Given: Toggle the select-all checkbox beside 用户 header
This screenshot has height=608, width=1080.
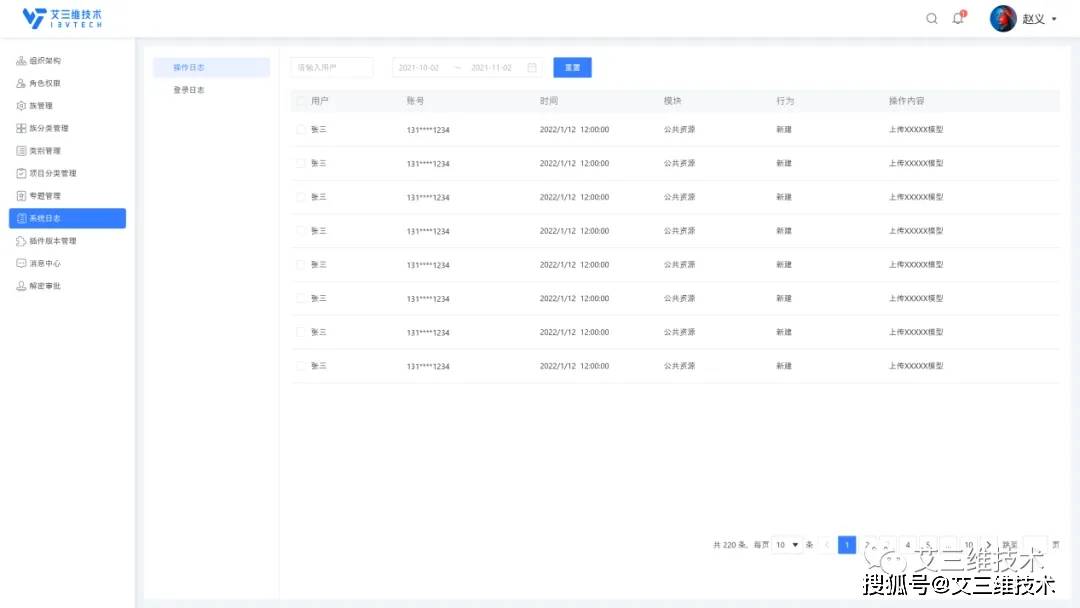Looking at the screenshot, I should (x=300, y=101).
